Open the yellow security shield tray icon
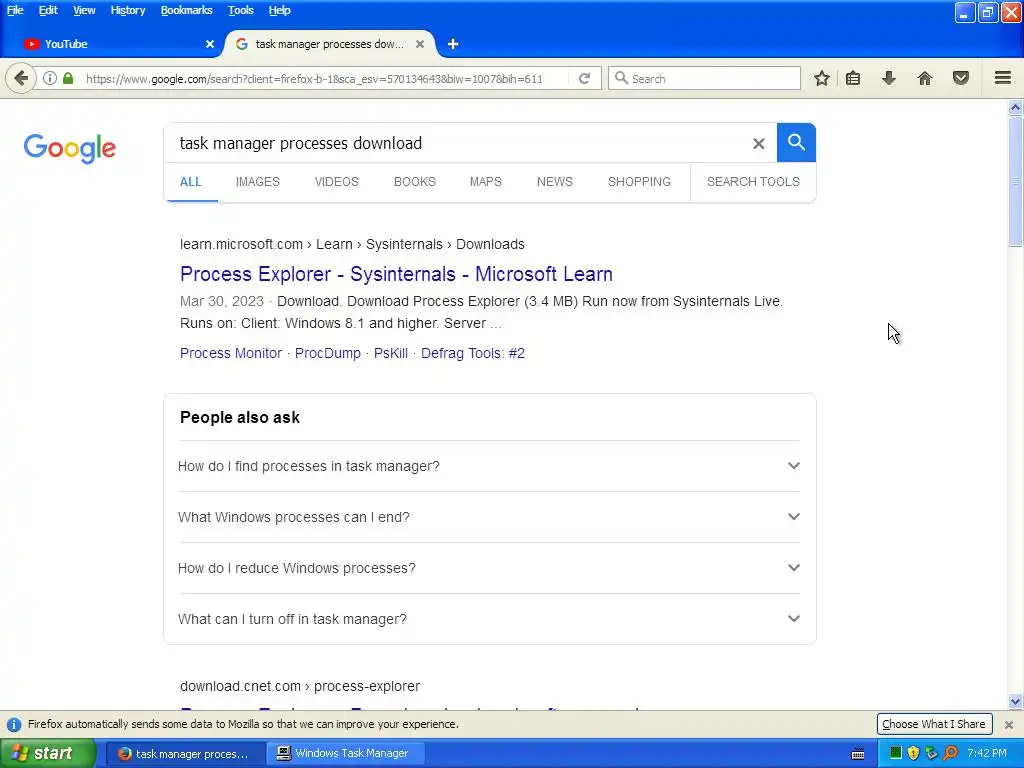The width and height of the screenshot is (1024, 768). (913, 753)
